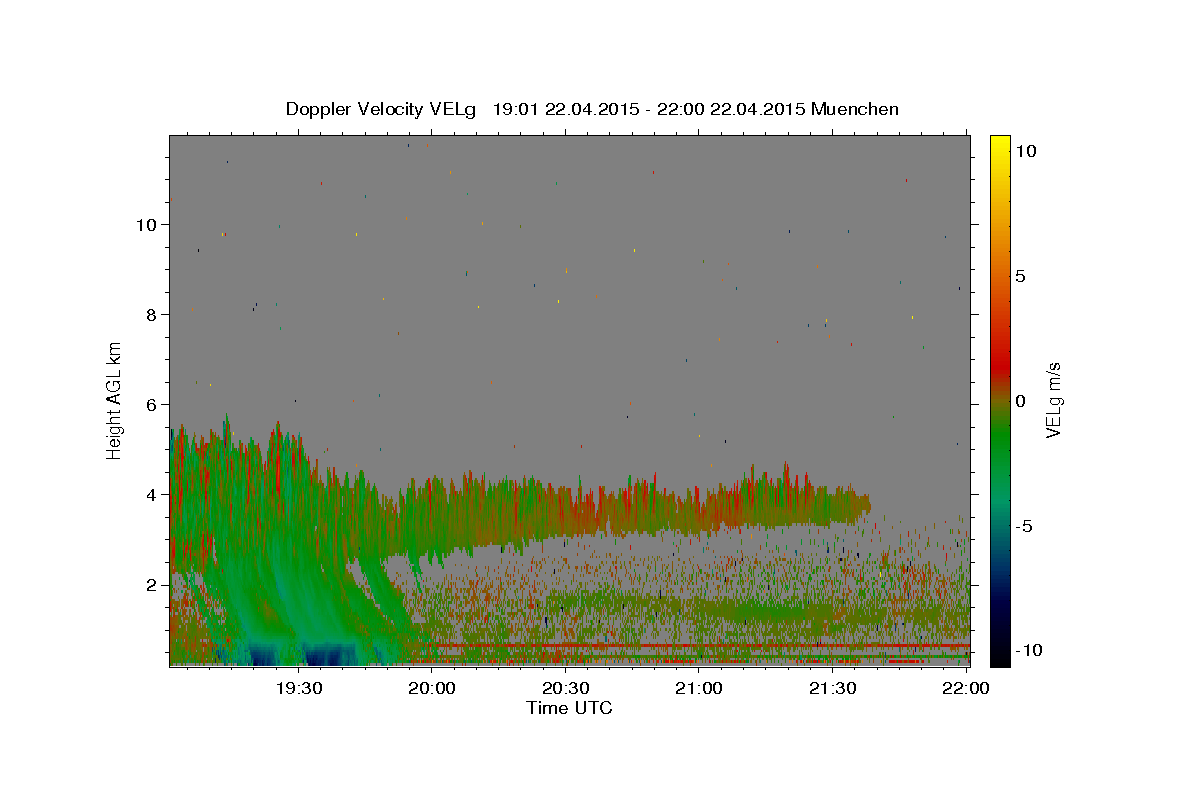Image resolution: width=1200 pixels, height=800 pixels.
Task: Click the 21:00 time tick label
Action: tap(699, 688)
